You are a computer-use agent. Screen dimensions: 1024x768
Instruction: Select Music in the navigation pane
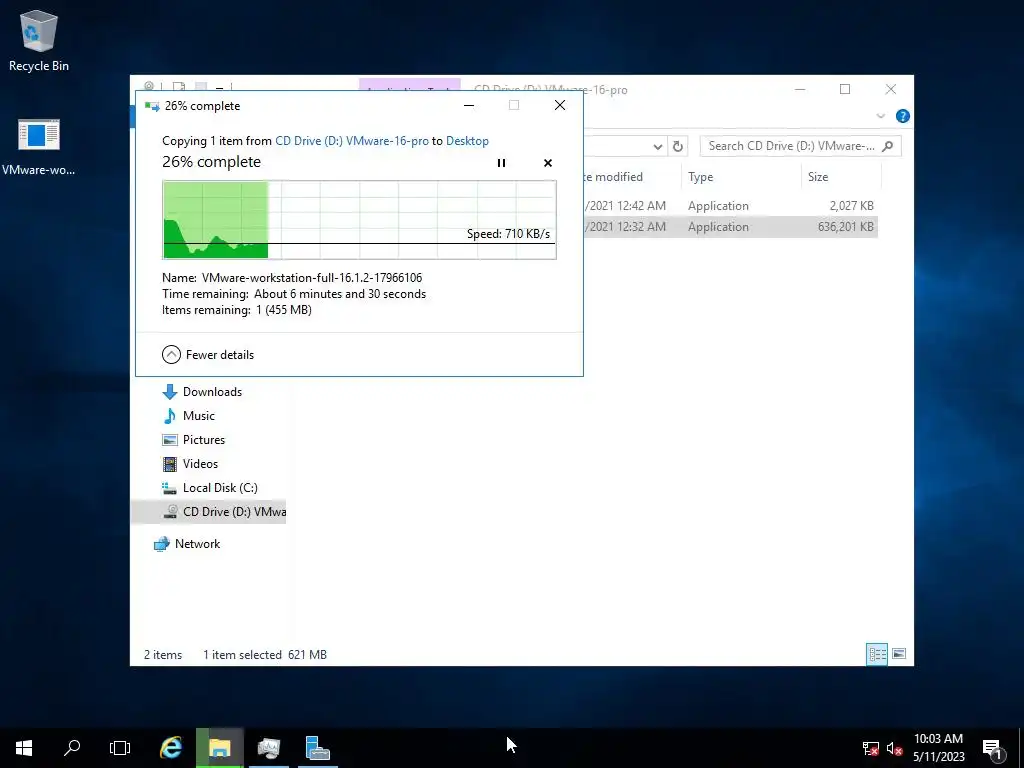pos(199,416)
